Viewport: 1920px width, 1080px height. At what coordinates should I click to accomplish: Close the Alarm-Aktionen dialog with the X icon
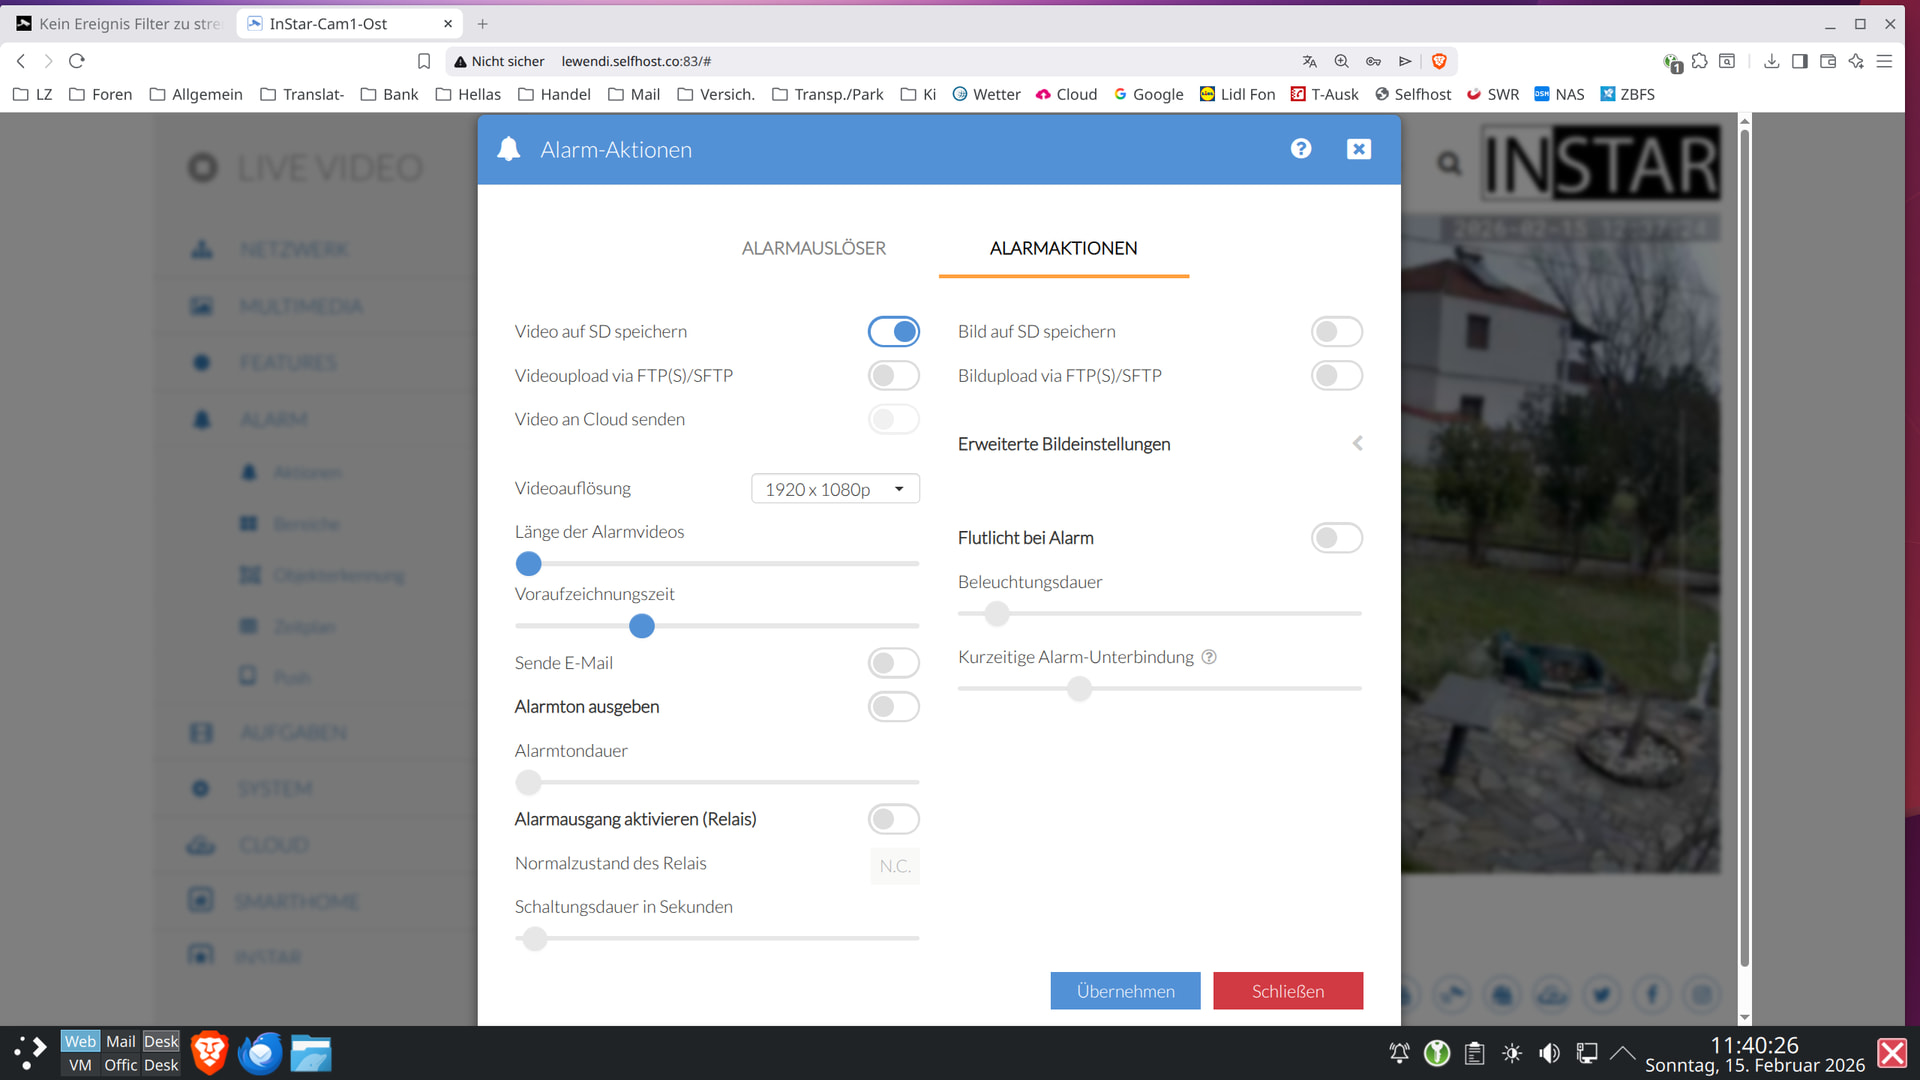coord(1358,149)
